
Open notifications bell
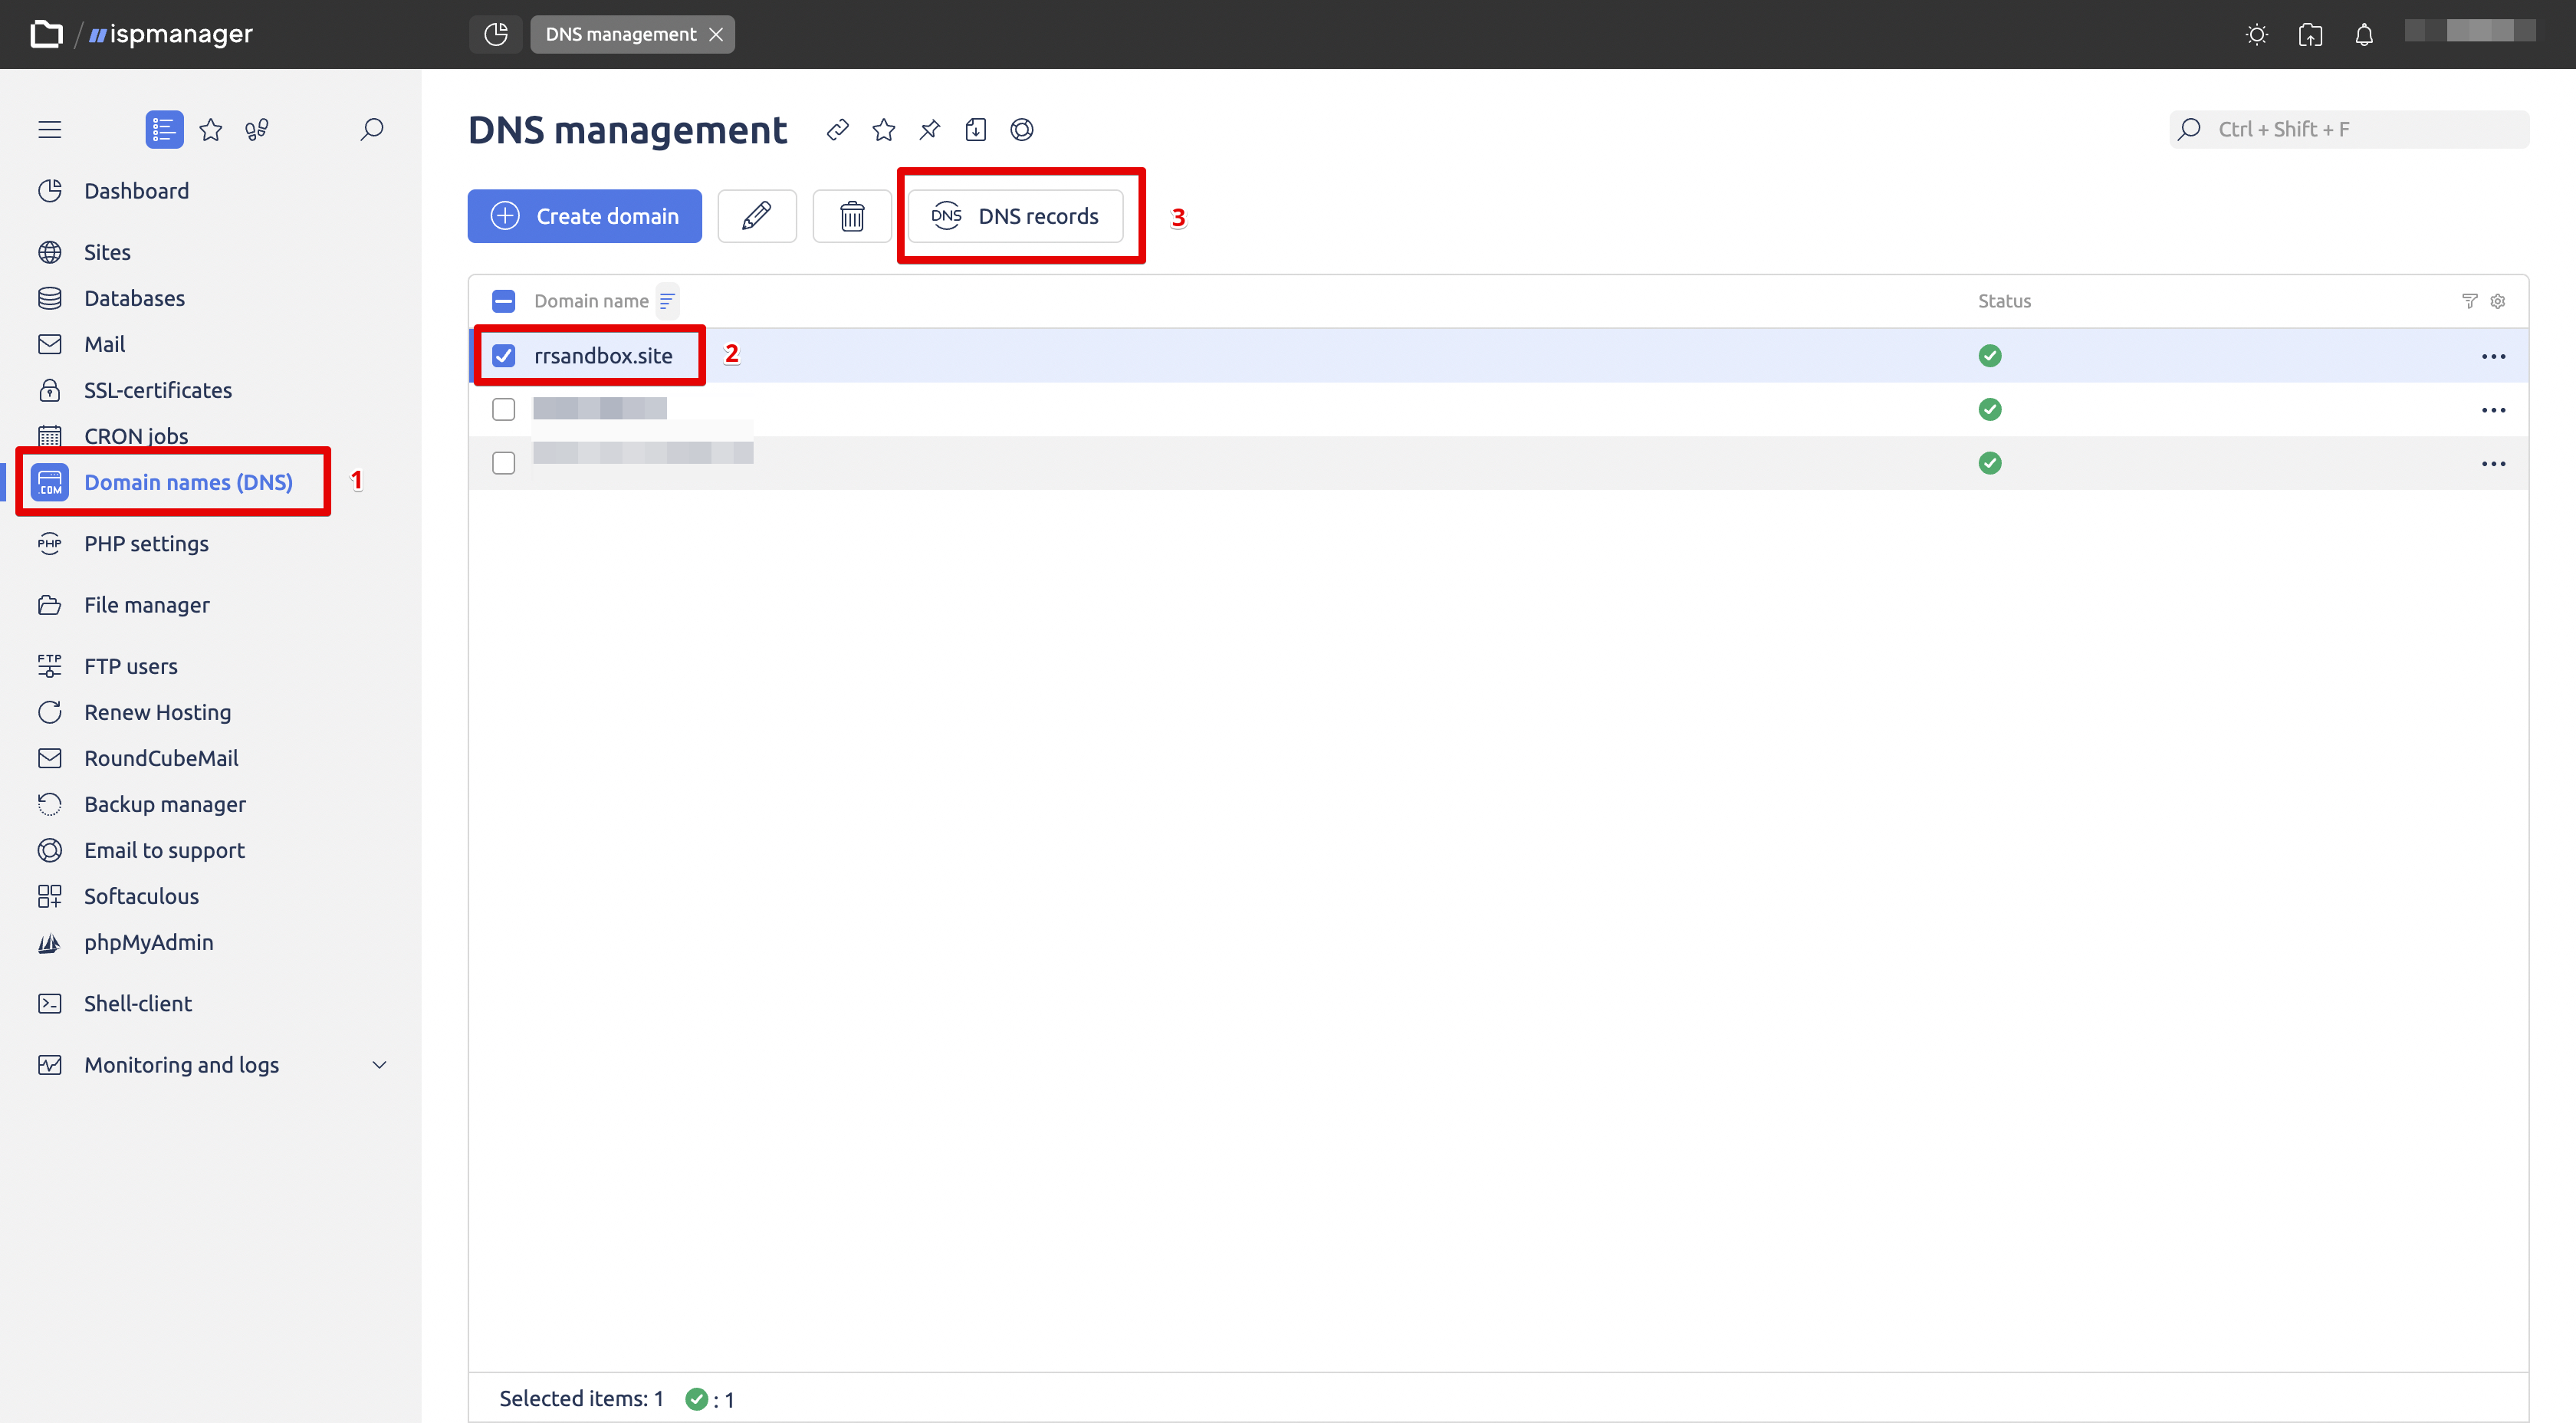point(2364,35)
